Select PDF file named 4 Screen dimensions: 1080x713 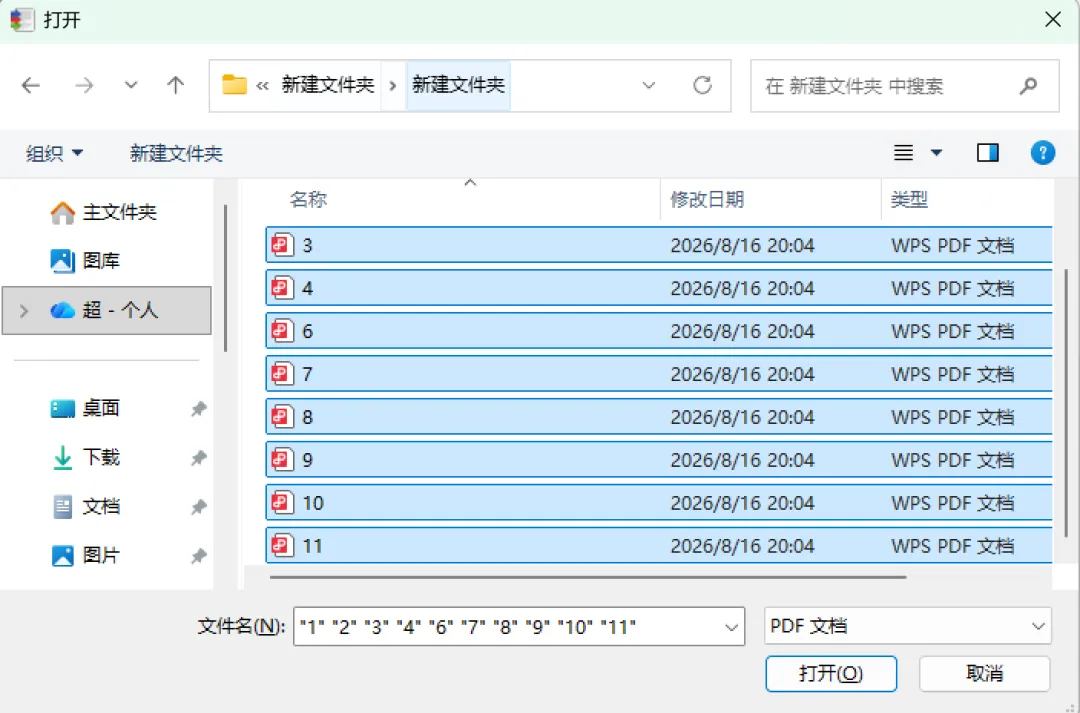(x=659, y=288)
